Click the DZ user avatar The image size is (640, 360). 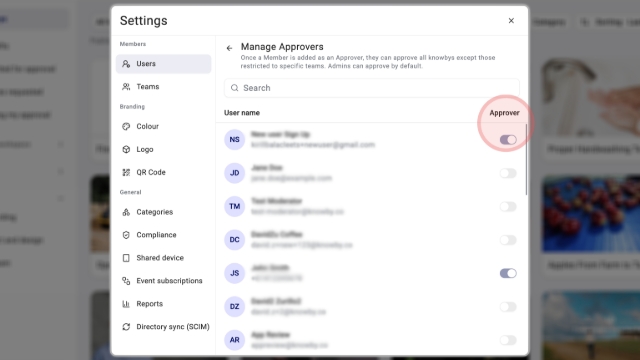(x=234, y=307)
